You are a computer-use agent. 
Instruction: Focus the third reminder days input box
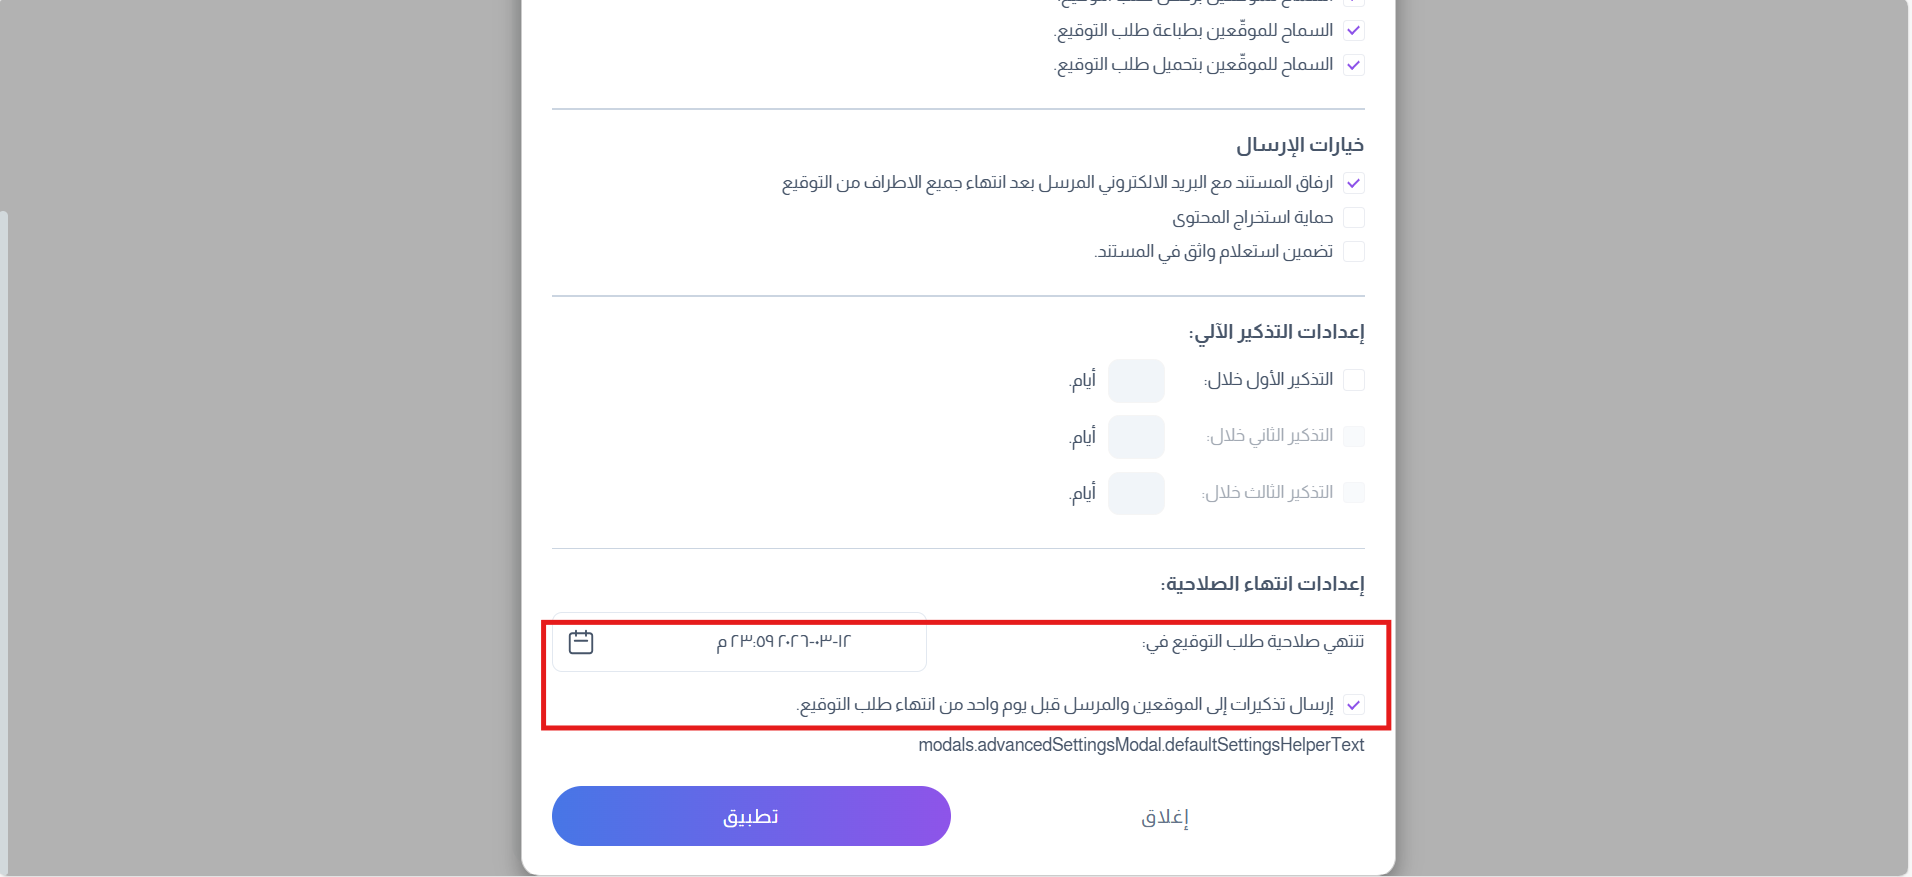[1136, 494]
